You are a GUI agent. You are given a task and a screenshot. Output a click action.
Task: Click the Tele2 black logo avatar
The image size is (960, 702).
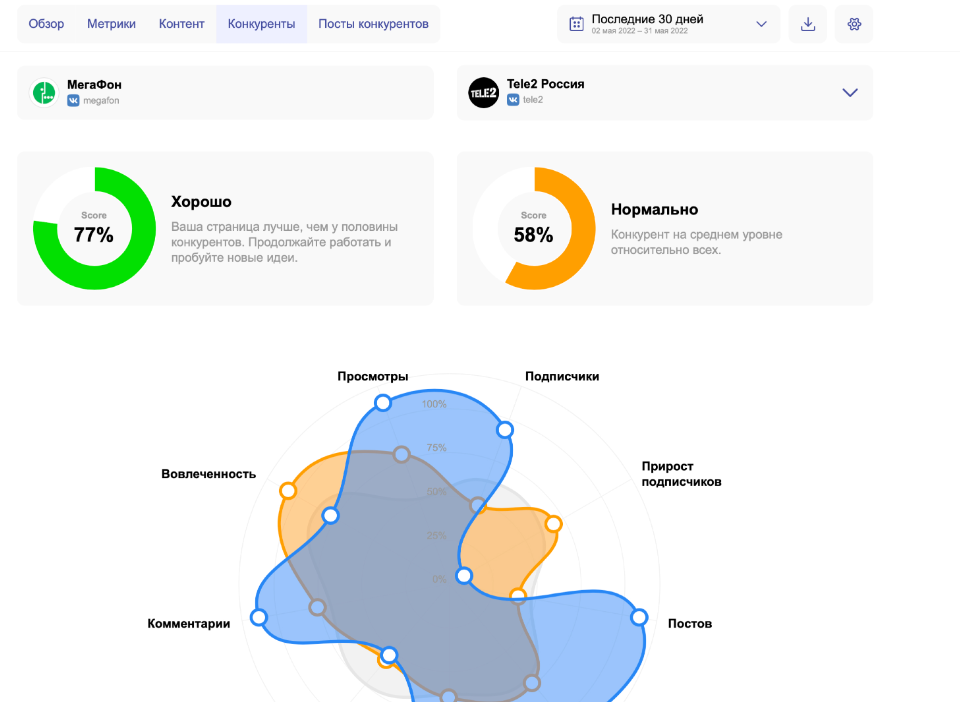(484, 92)
